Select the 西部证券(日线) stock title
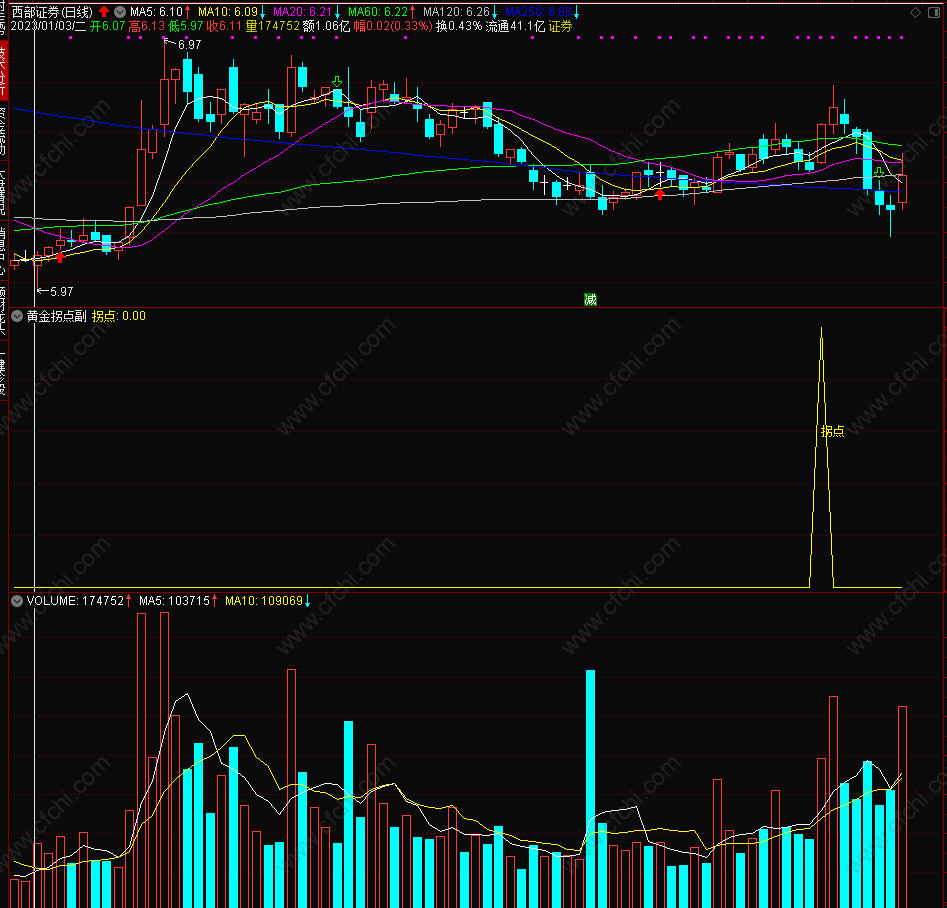Viewport: 947px width, 908px height. coord(53,11)
